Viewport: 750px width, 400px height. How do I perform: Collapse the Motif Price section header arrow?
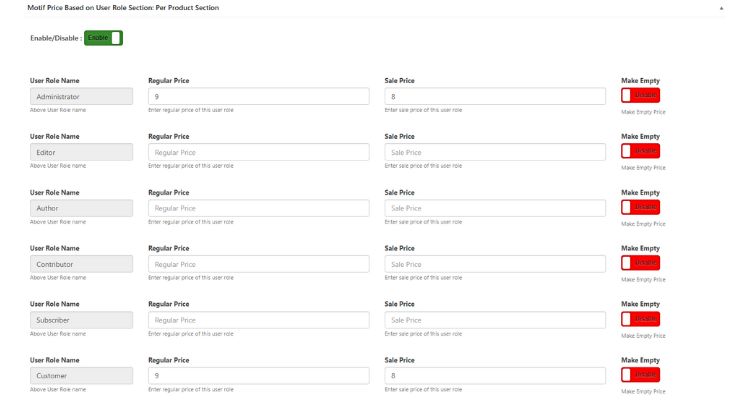pyautogui.click(x=721, y=7)
